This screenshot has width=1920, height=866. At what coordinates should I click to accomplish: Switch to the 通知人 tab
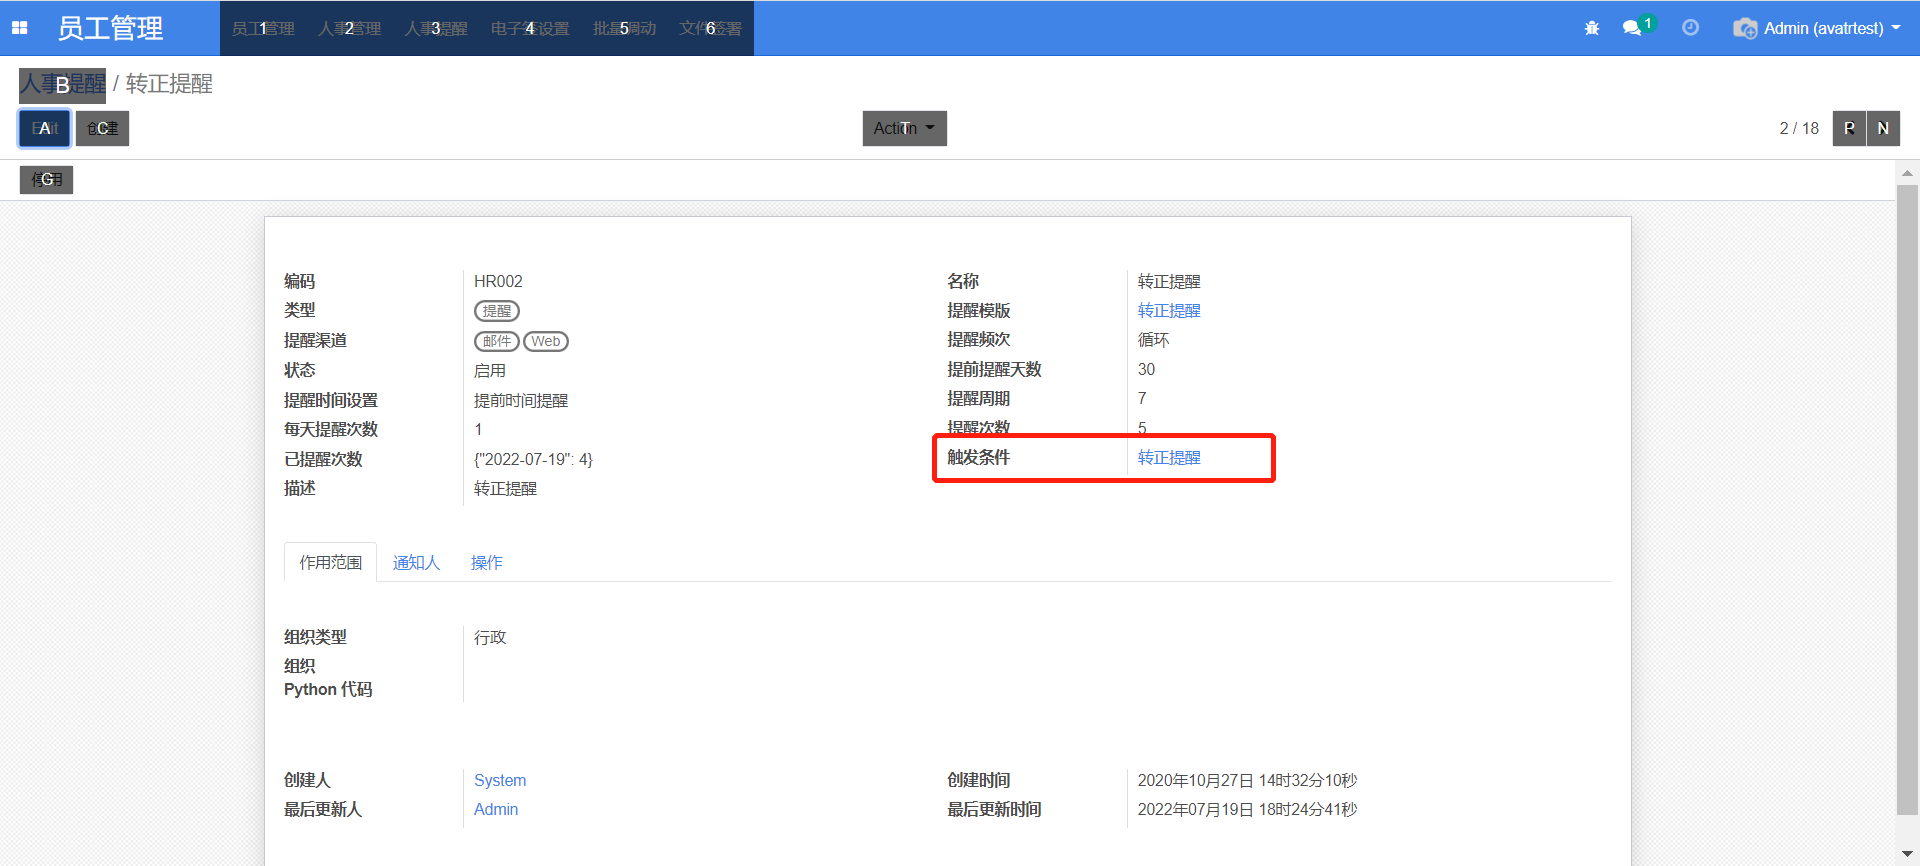pos(416,563)
